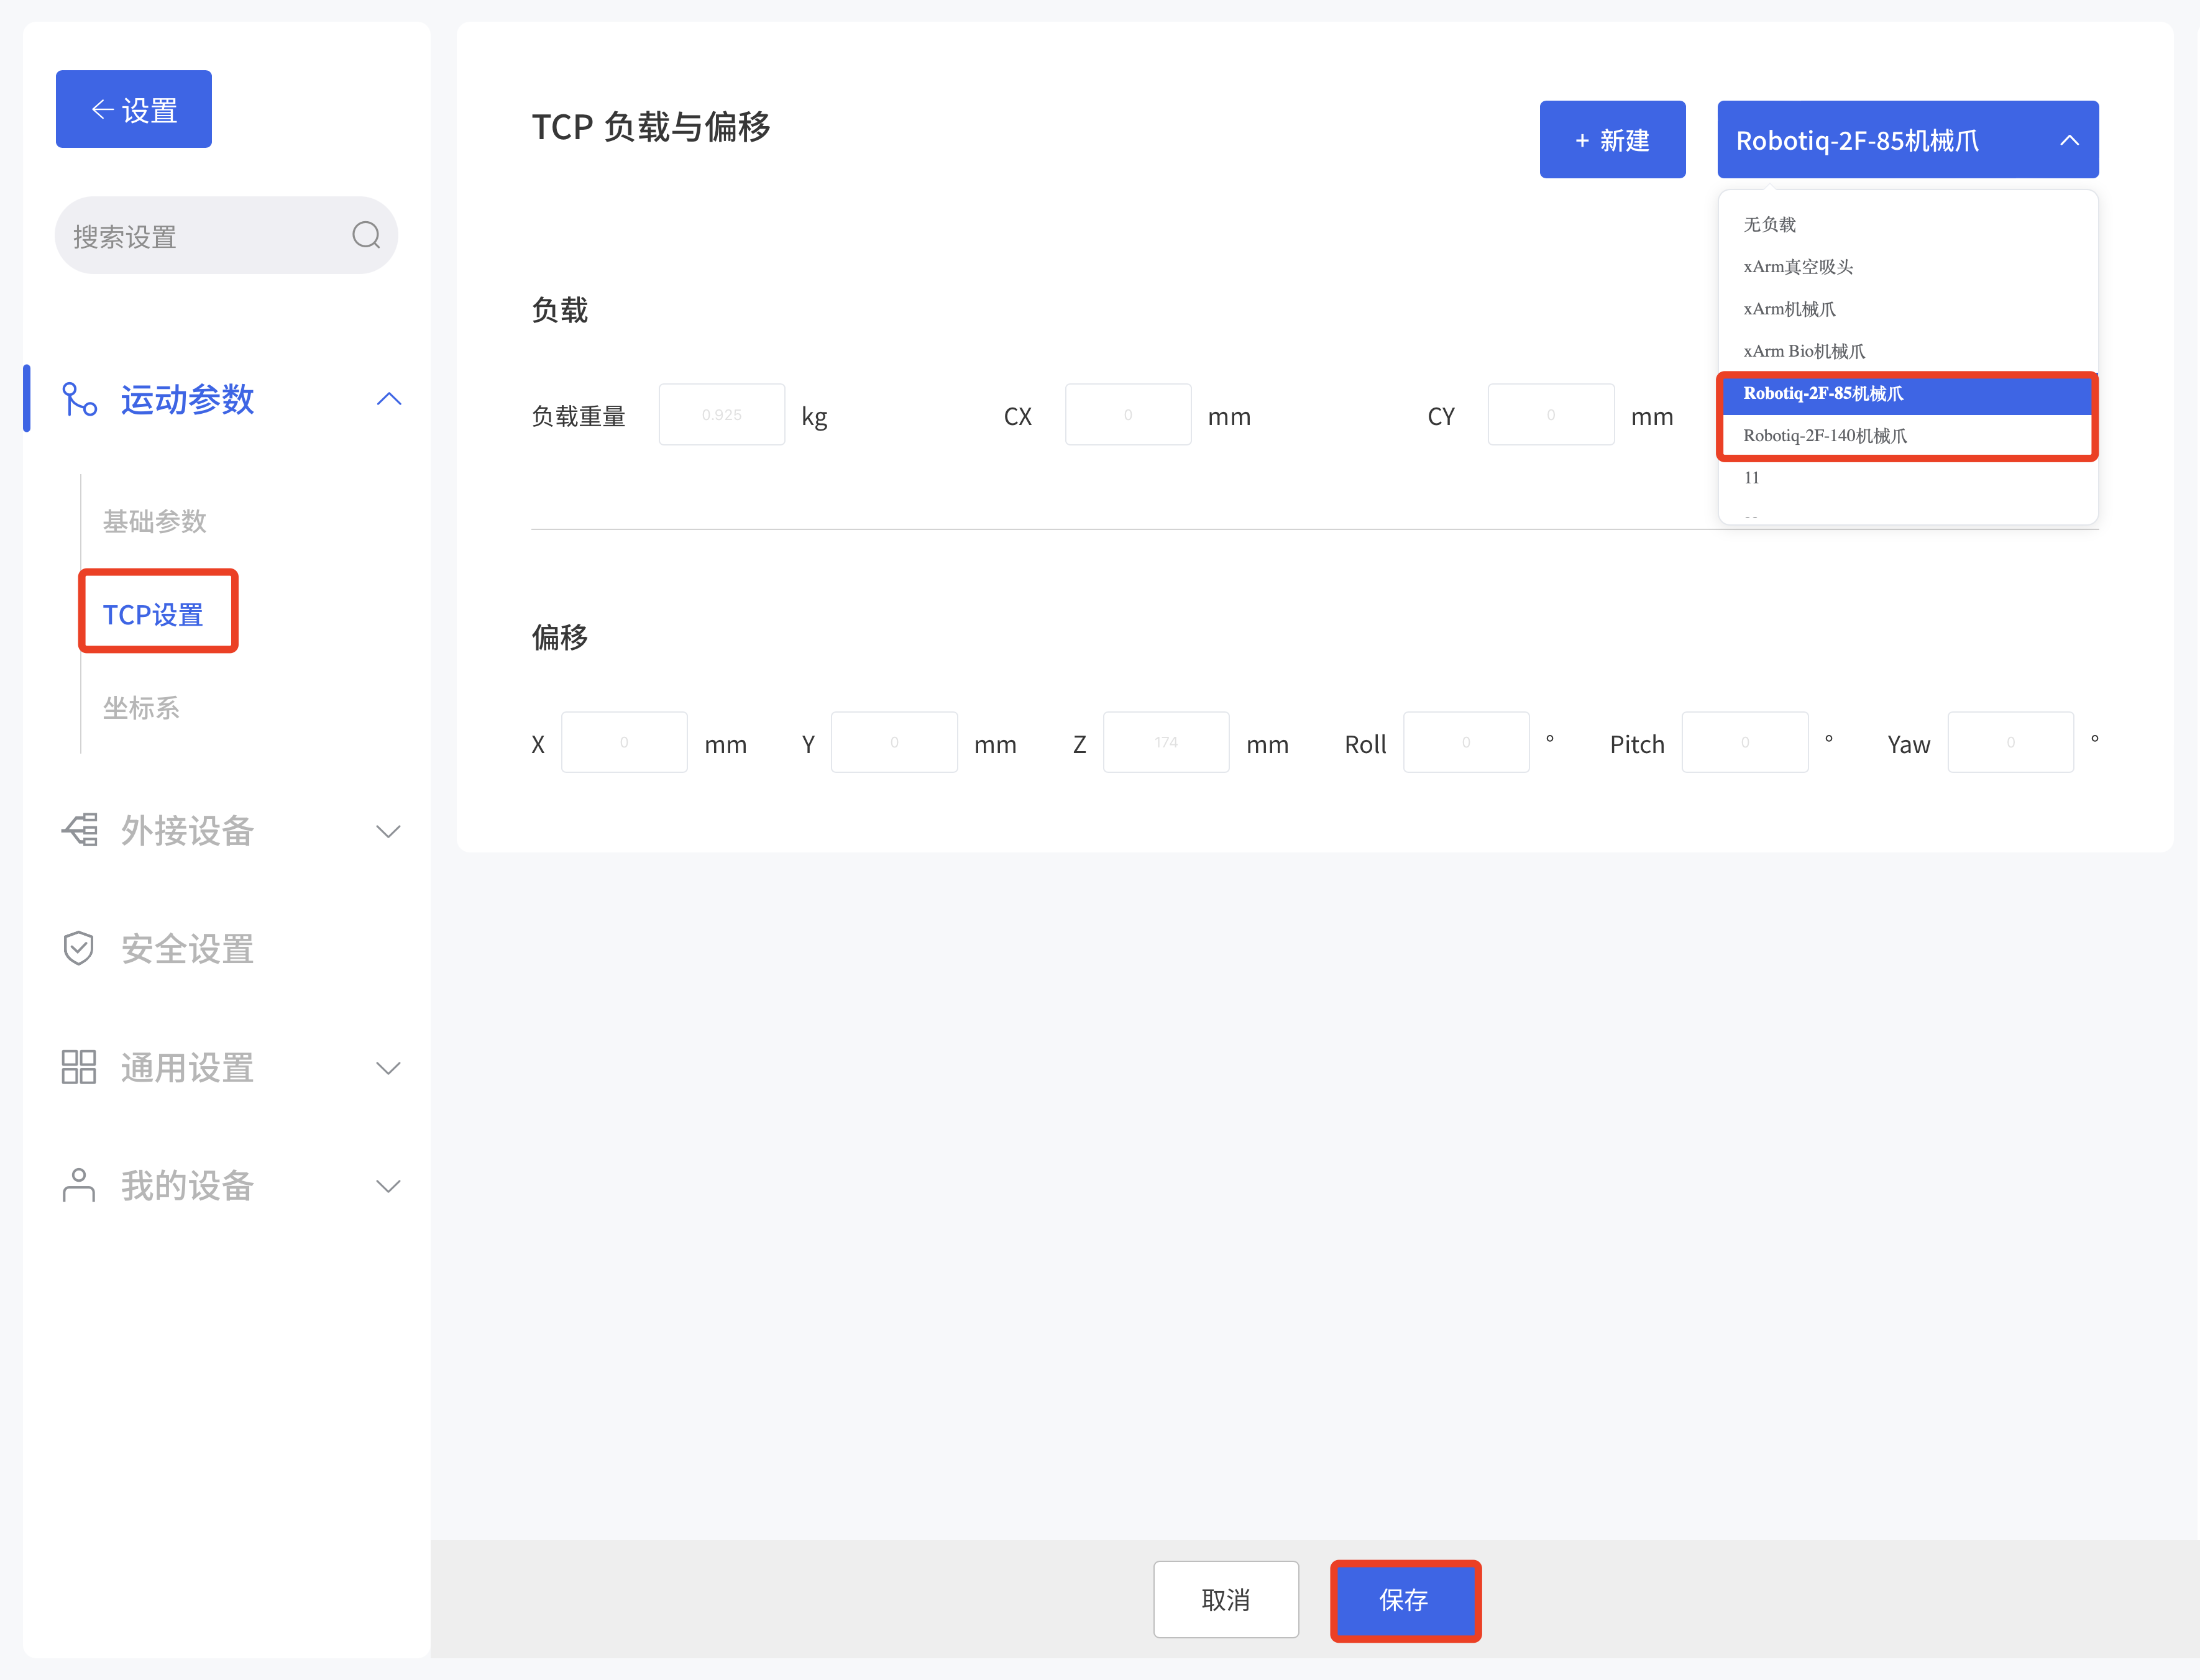Click the Z offset input field

point(1166,742)
